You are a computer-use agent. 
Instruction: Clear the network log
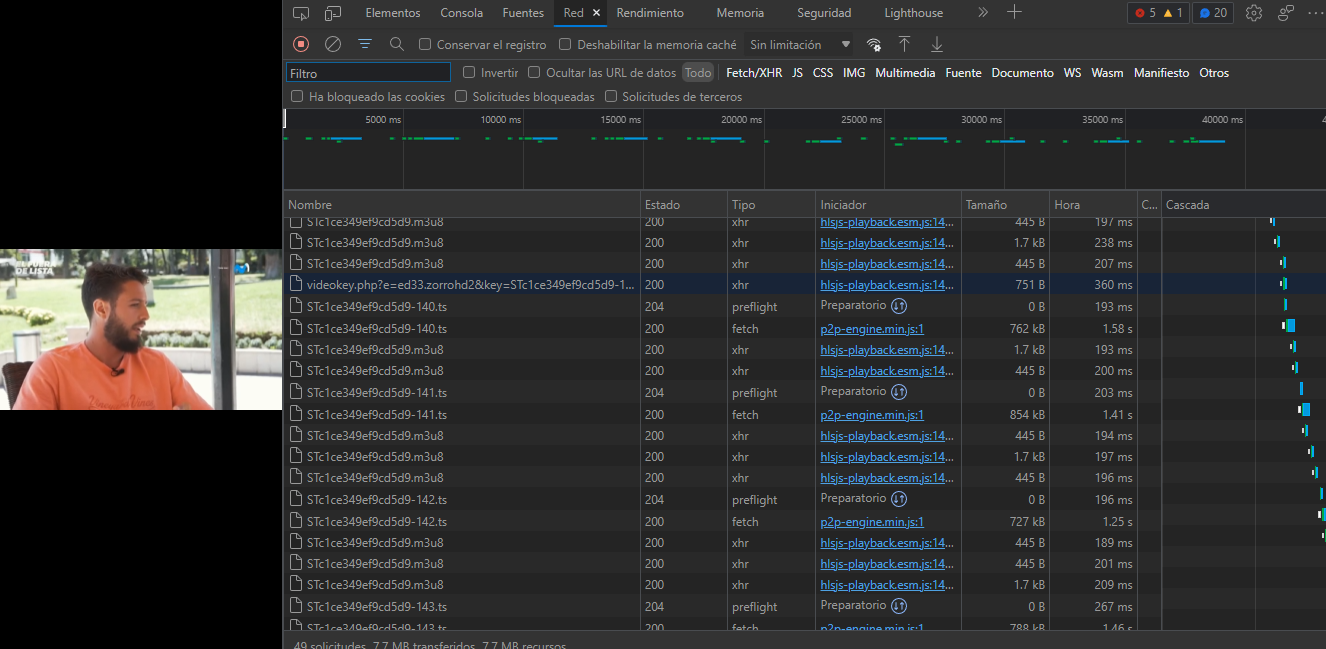point(333,44)
